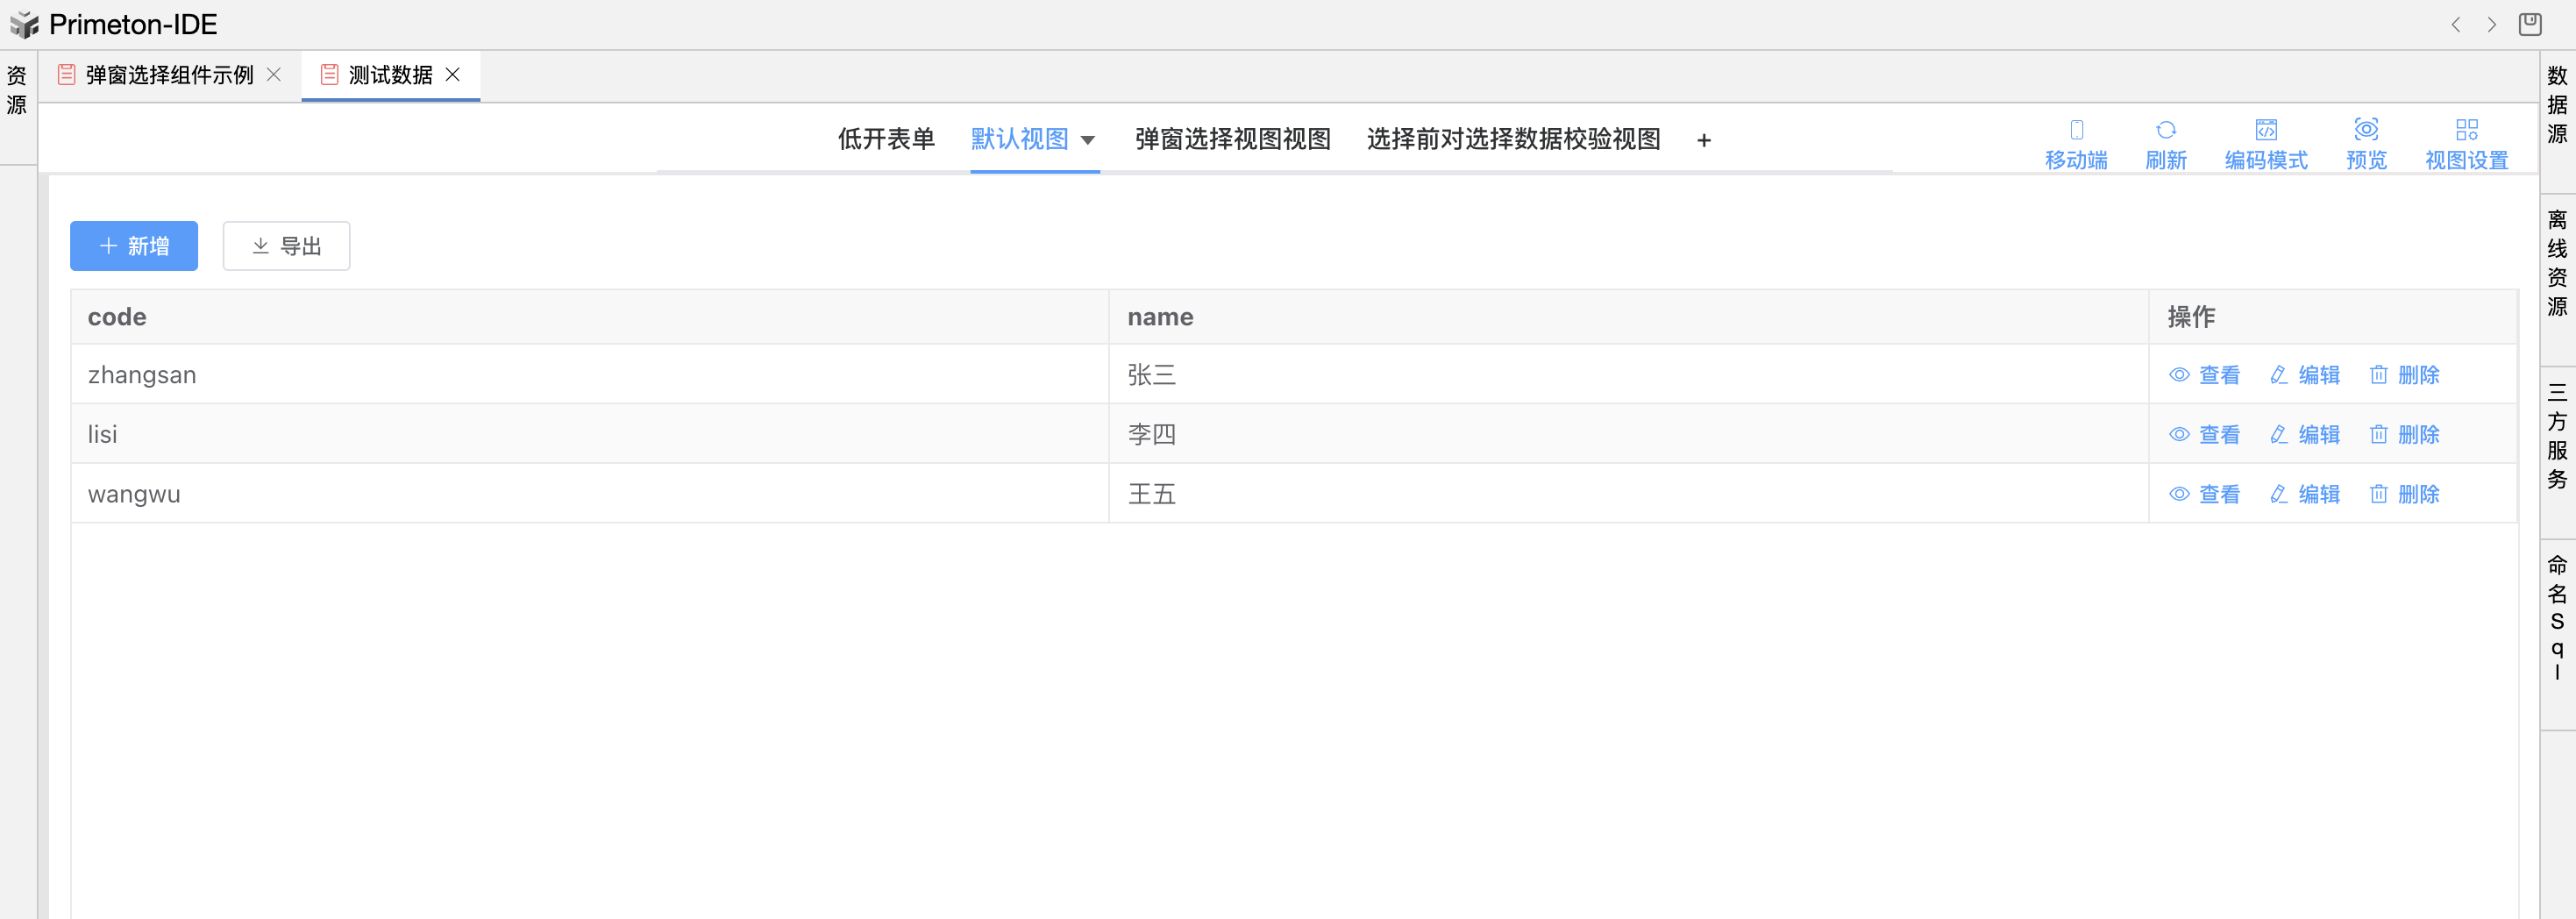Close the 测试数据 tab
The height and width of the screenshot is (919, 2576).
(453, 75)
